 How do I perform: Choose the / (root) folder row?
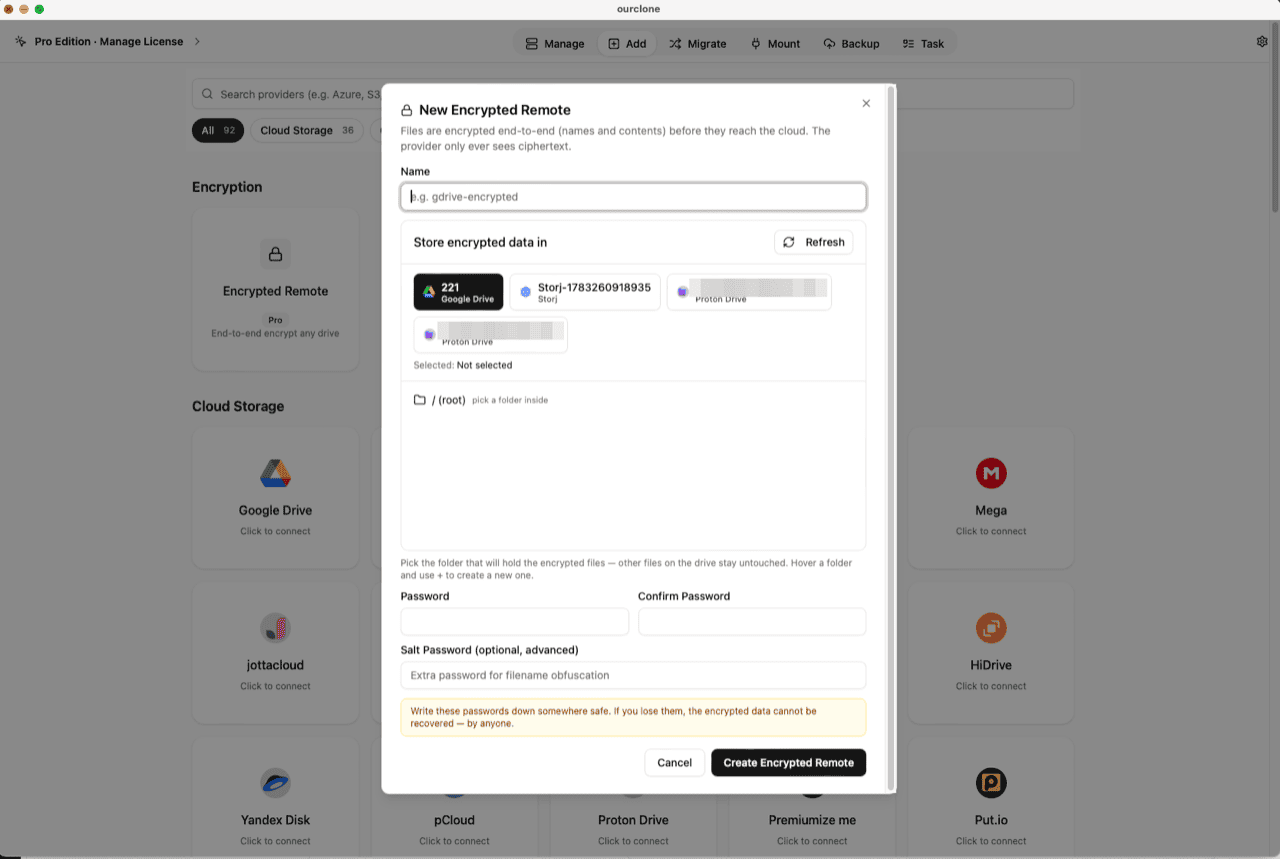pos(633,400)
